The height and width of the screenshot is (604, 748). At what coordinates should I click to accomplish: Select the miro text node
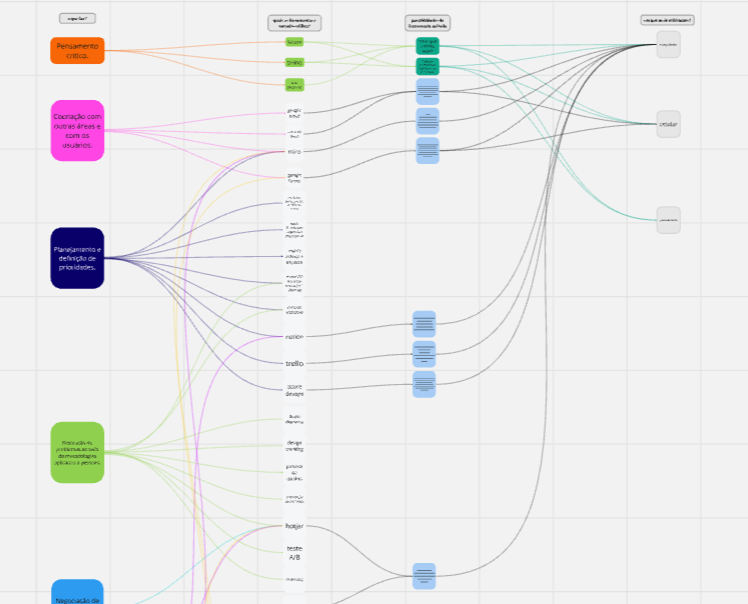pos(294,152)
